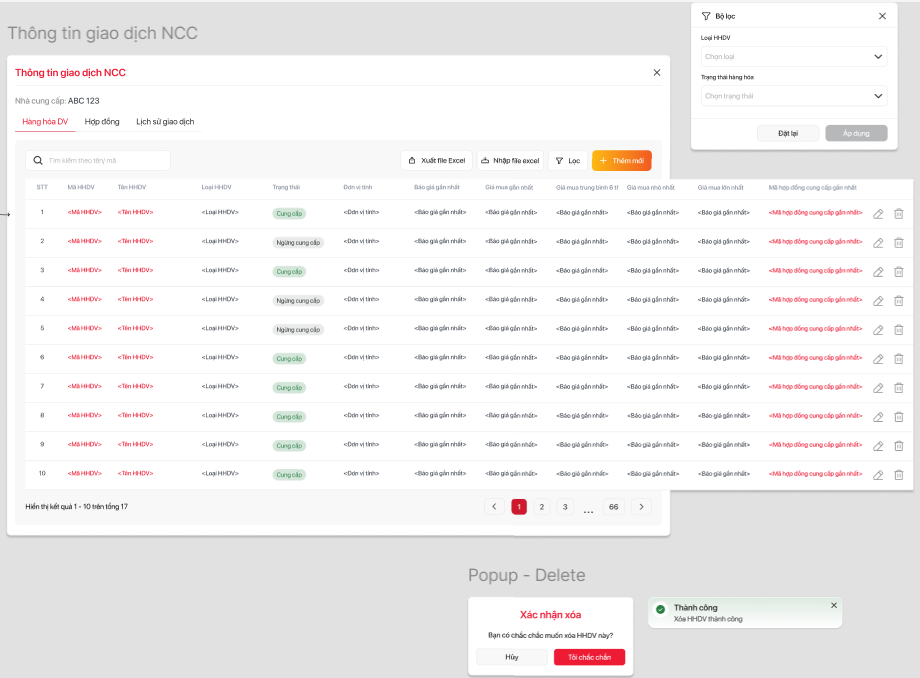Select the Lịch sử giao dịch tab

[165, 122]
